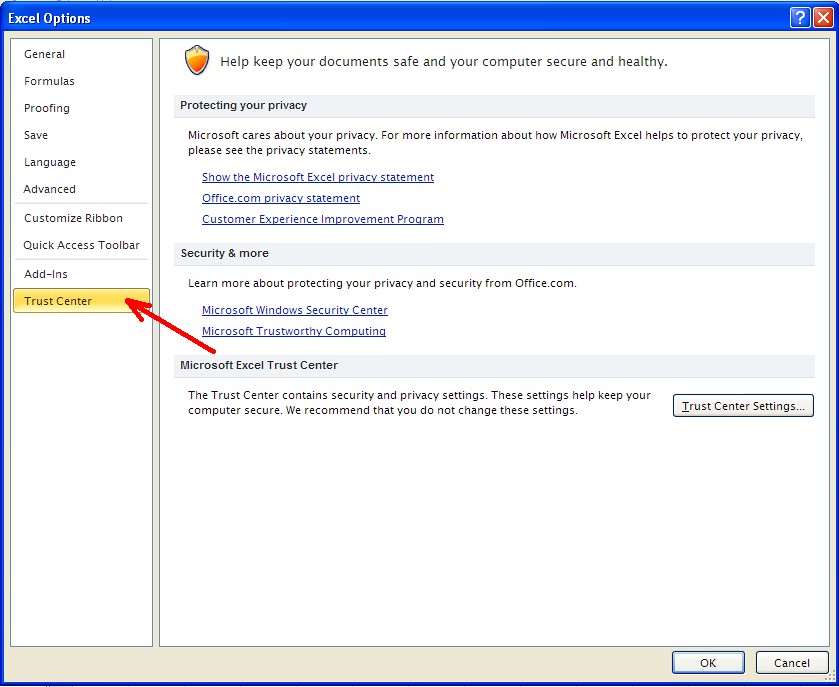Select the Trust Center category

click(x=81, y=301)
